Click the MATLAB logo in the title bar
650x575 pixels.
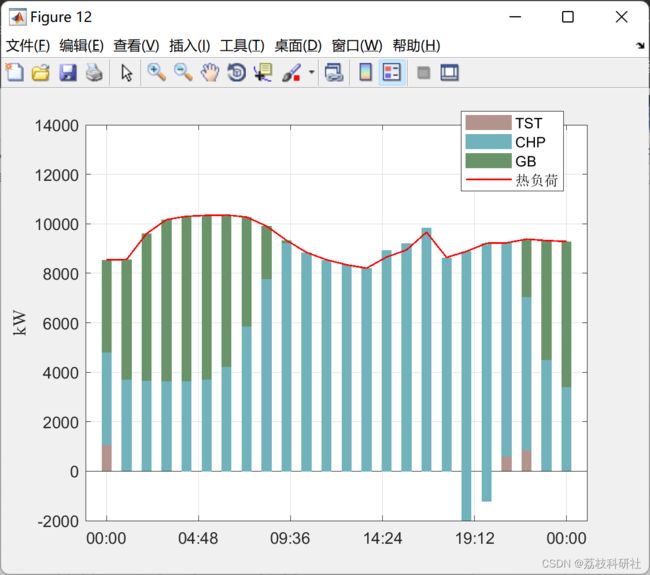coord(17,17)
